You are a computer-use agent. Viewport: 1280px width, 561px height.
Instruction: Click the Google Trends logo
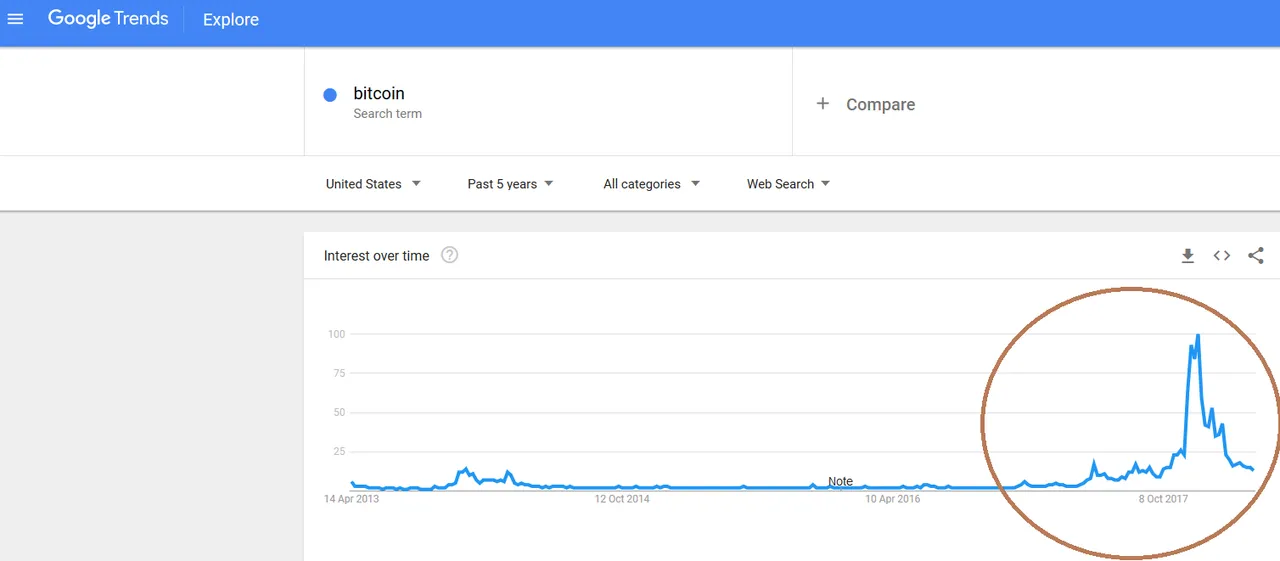108,19
